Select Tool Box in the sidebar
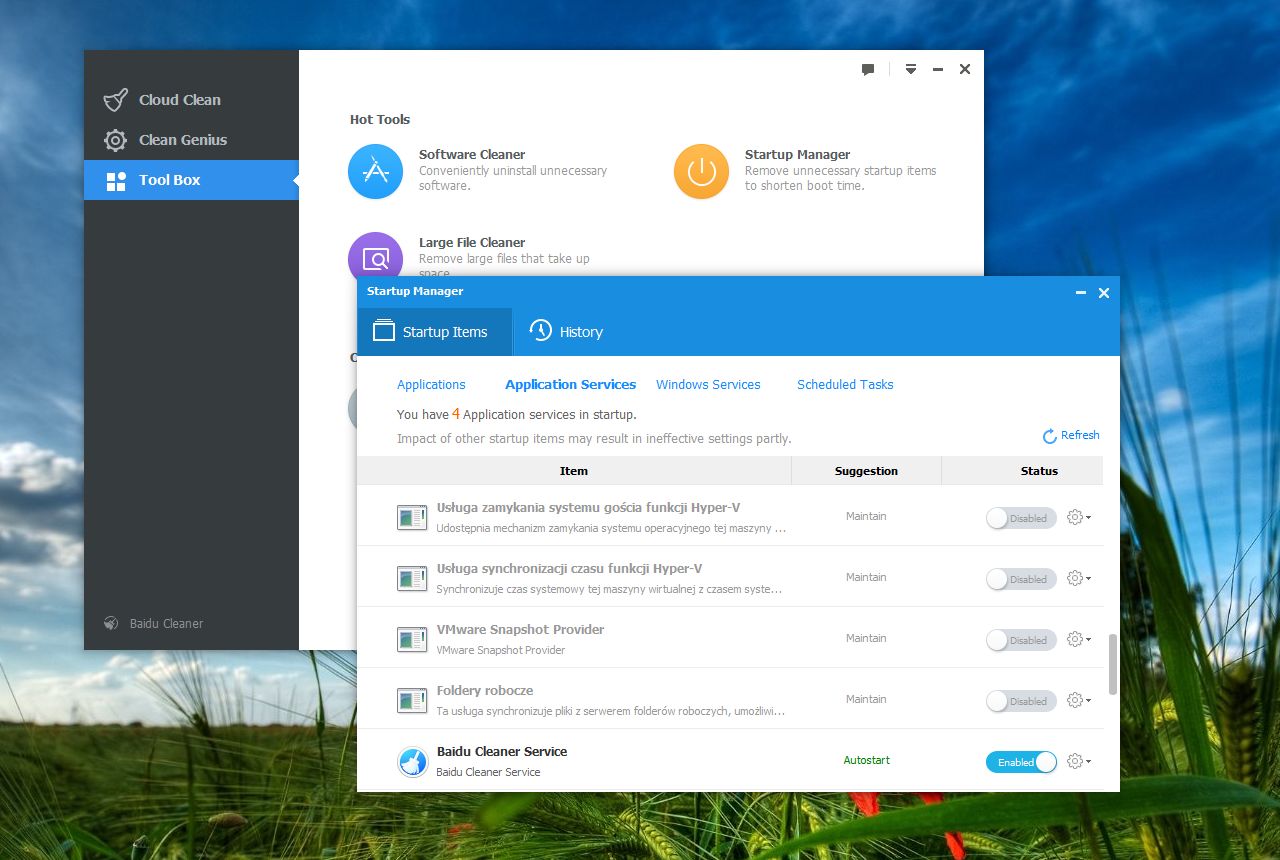 click(x=191, y=180)
